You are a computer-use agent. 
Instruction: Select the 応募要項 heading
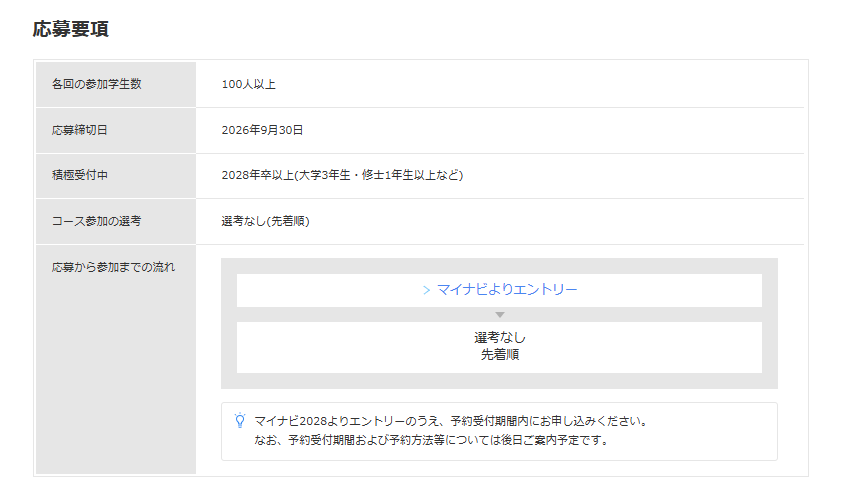pyautogui.click(x=70, y=29)
